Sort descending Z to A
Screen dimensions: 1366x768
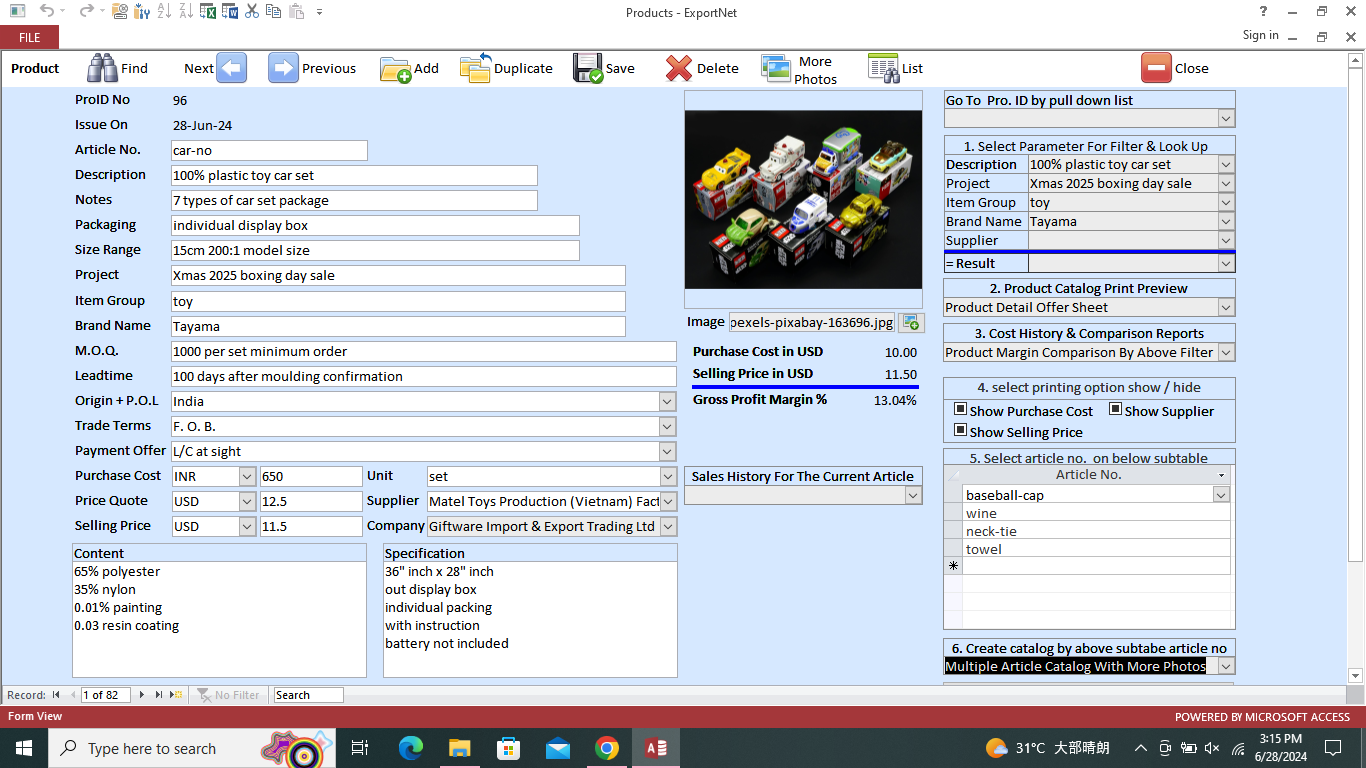[186, 12]
